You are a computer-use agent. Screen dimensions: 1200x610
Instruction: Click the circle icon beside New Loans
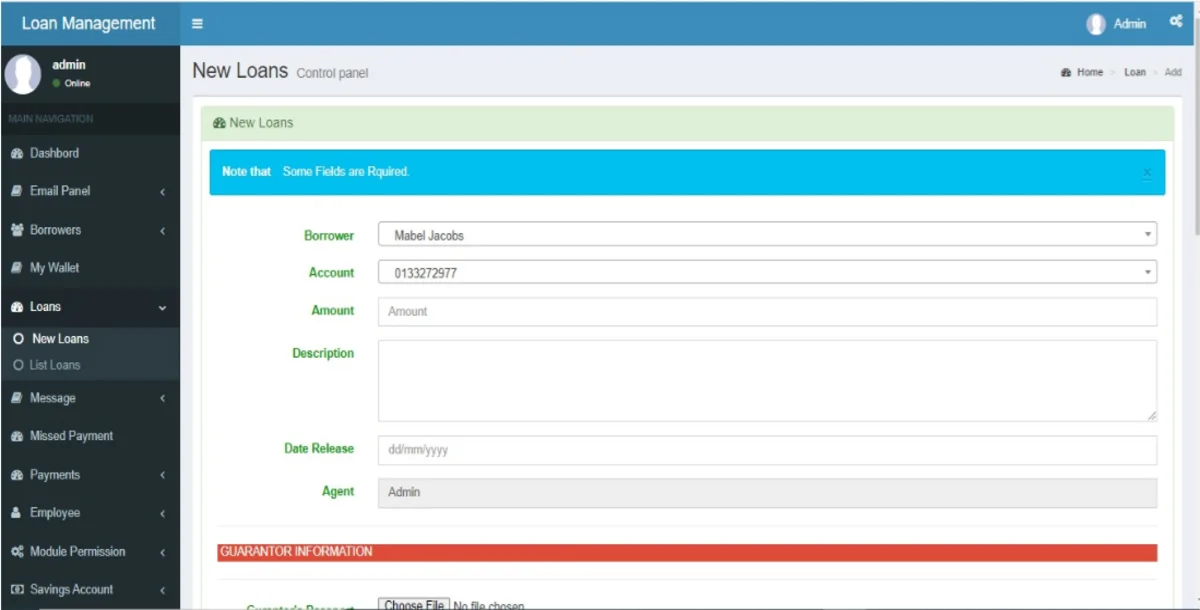click(18, 339)
